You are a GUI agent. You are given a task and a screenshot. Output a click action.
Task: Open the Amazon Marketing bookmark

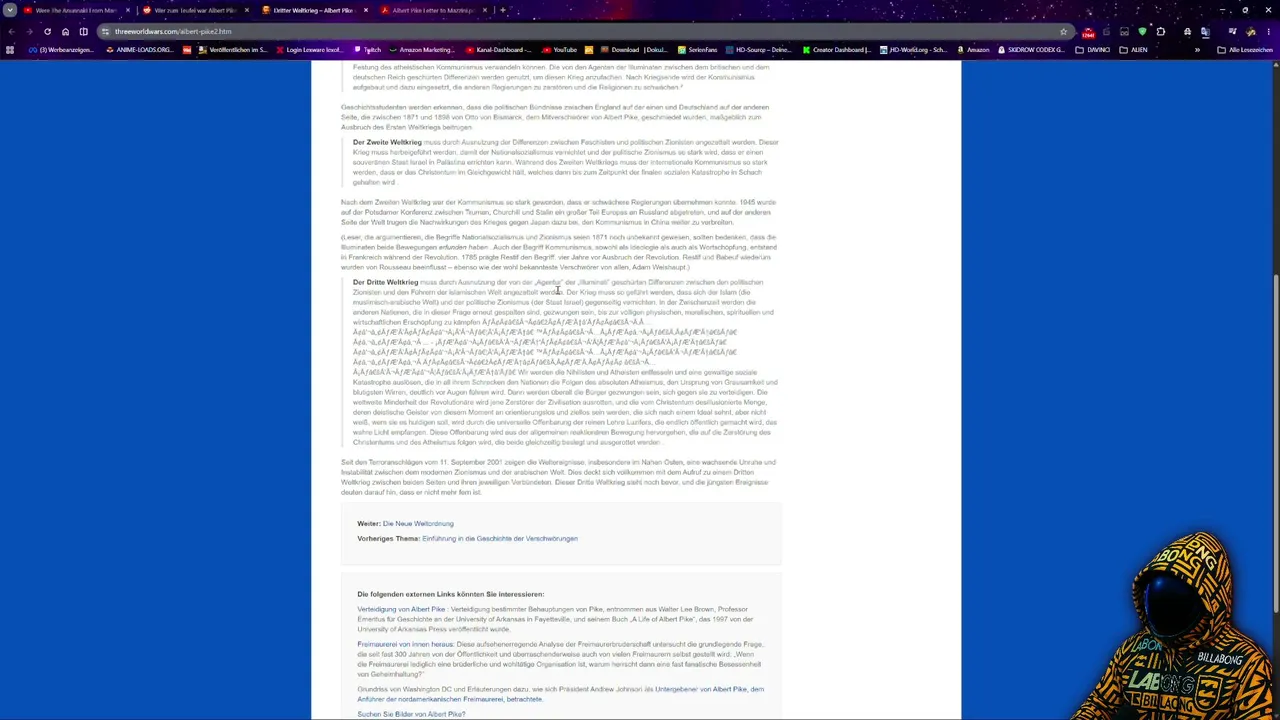click(x=421, y=50)
